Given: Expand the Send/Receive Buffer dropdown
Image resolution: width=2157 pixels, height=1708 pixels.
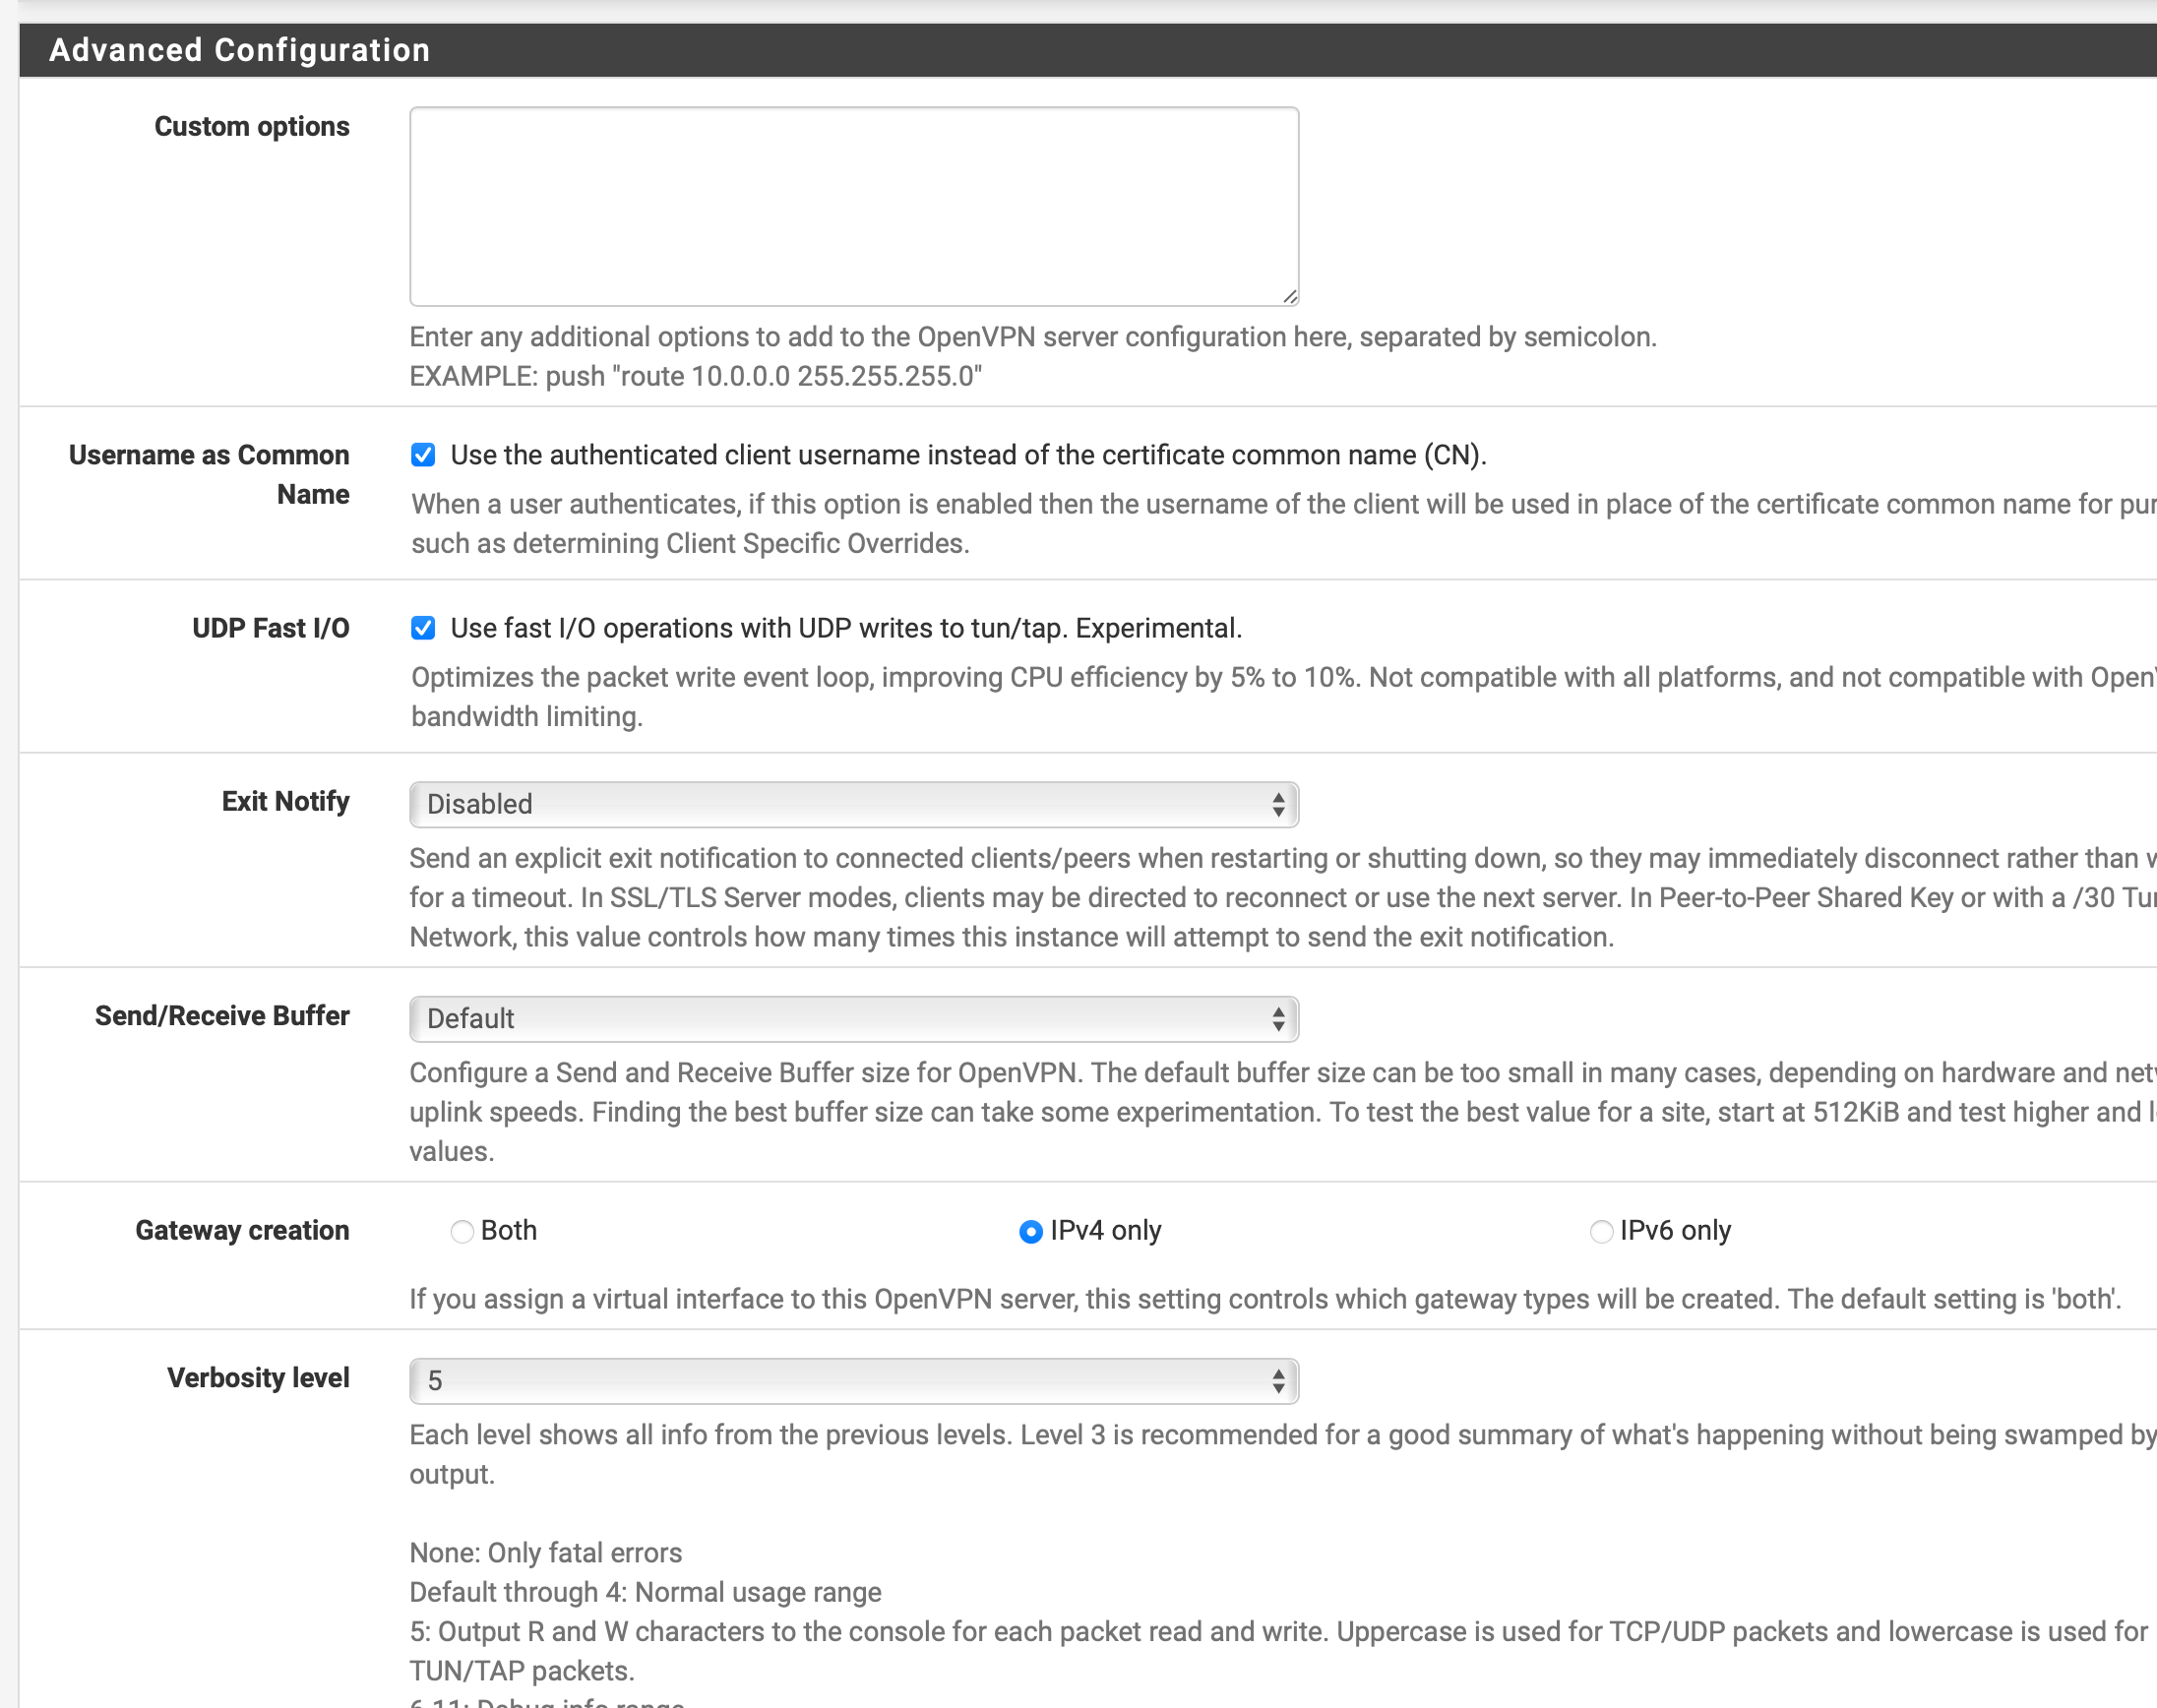Looking at the screenshot, I should coord(853,1018).
